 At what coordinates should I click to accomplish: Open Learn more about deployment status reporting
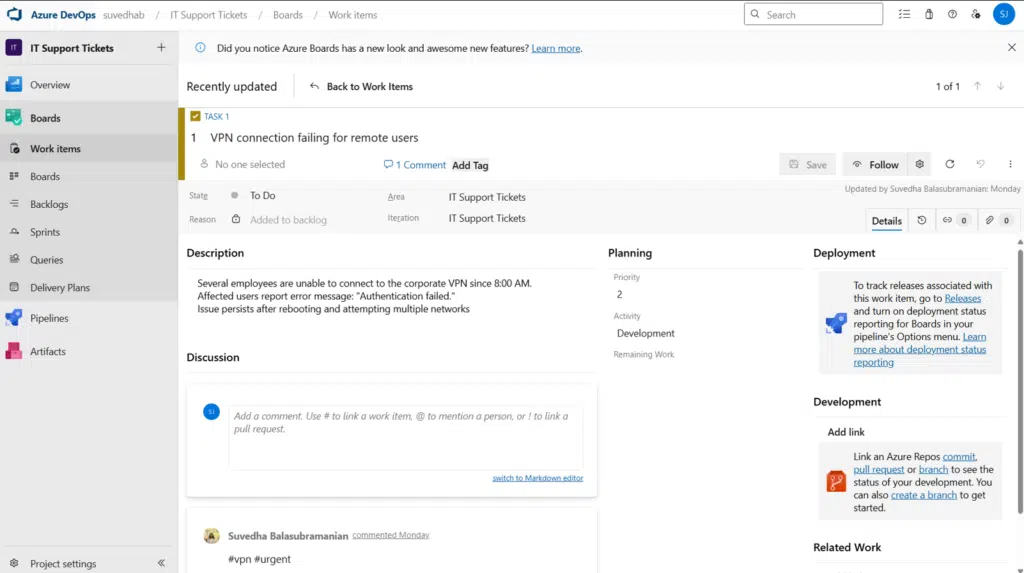click(920, 350)
